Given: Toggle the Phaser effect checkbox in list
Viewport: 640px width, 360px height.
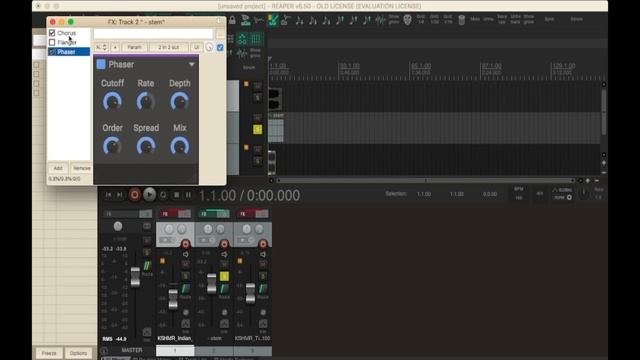Looking at the screenshot, I should [52, 52].
